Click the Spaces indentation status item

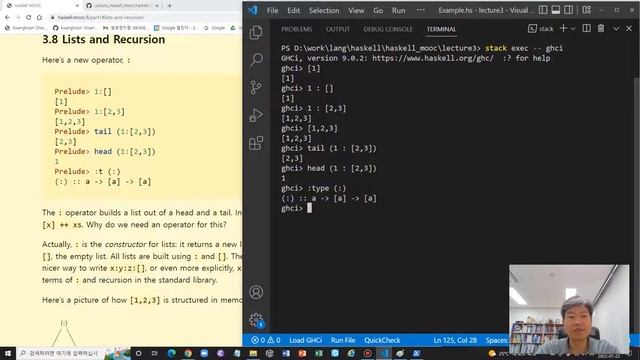497,340
